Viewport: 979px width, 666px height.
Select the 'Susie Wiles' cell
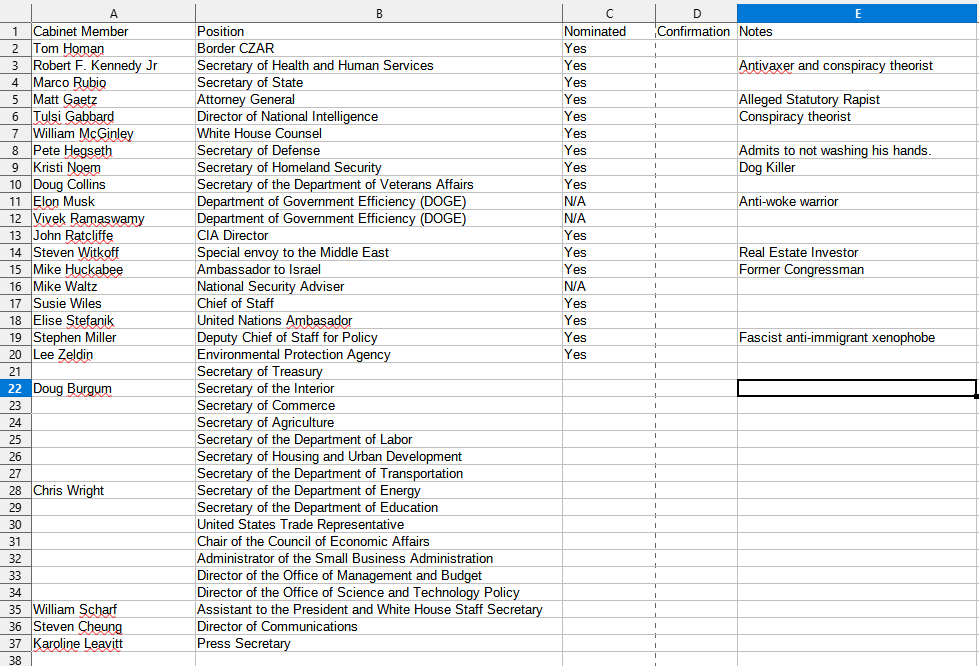[x=113, y=303]
